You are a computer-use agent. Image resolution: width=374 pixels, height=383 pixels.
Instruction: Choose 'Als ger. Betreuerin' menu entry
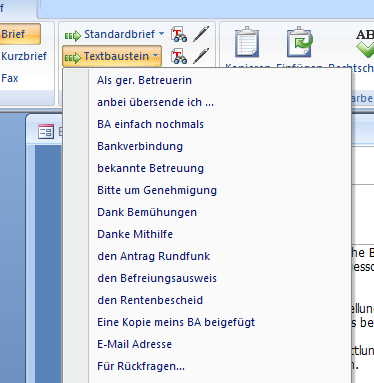[207, 80]
